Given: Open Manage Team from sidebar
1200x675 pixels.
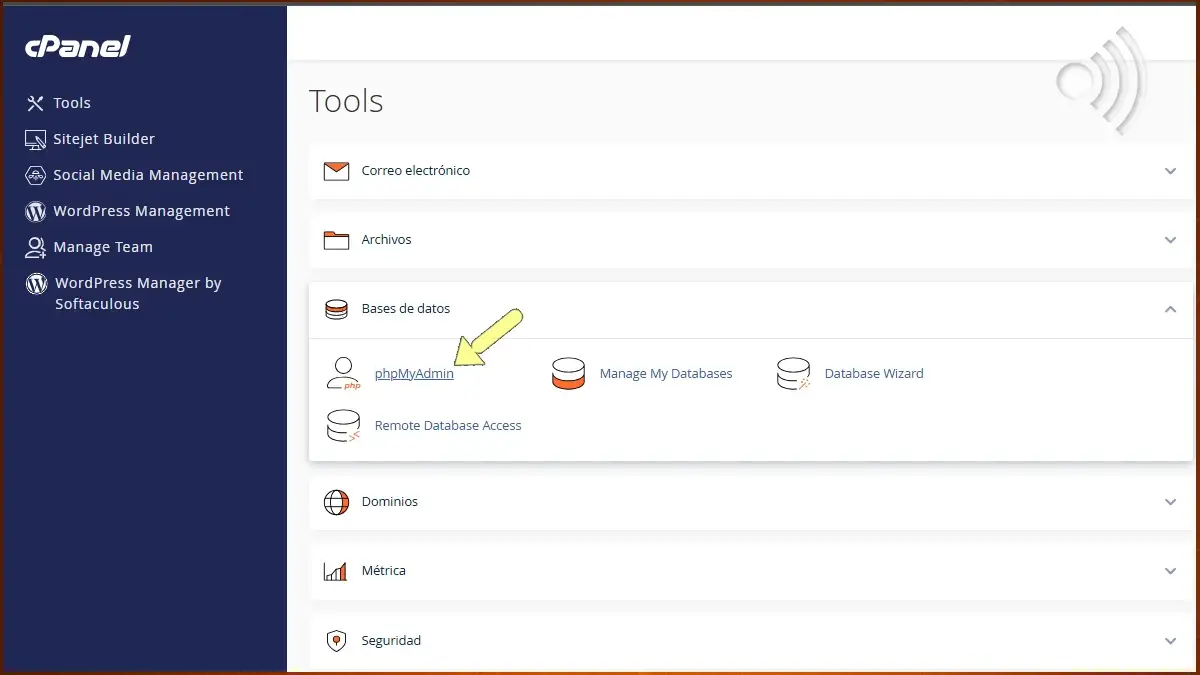Looking at the screenshot, I should [x=103, y=247].
